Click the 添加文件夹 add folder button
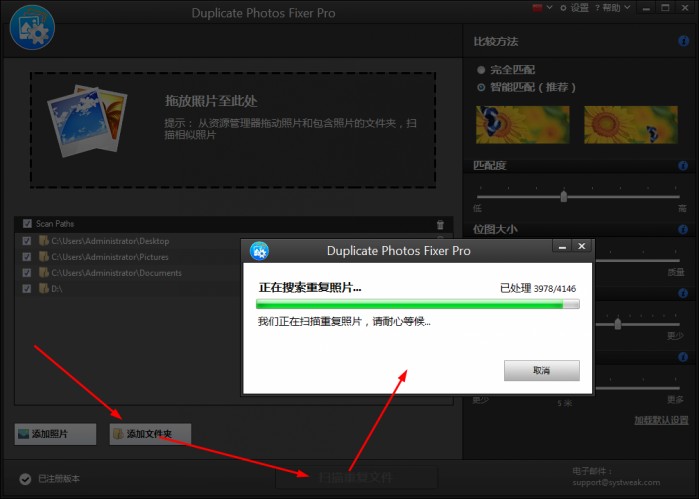Screen dimensions: 699x499 point(150,434)
